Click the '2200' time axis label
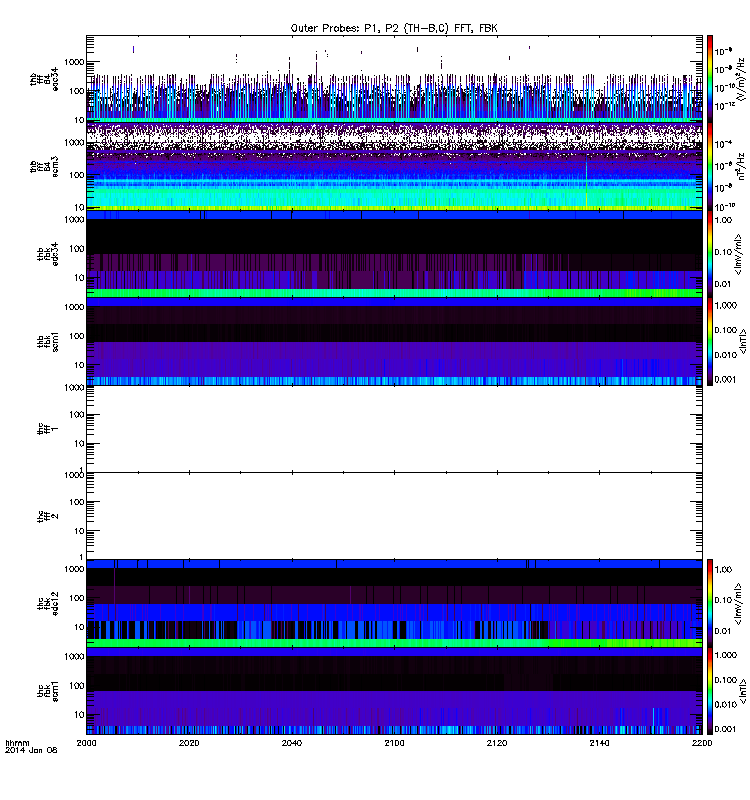 tap(702, 743)
